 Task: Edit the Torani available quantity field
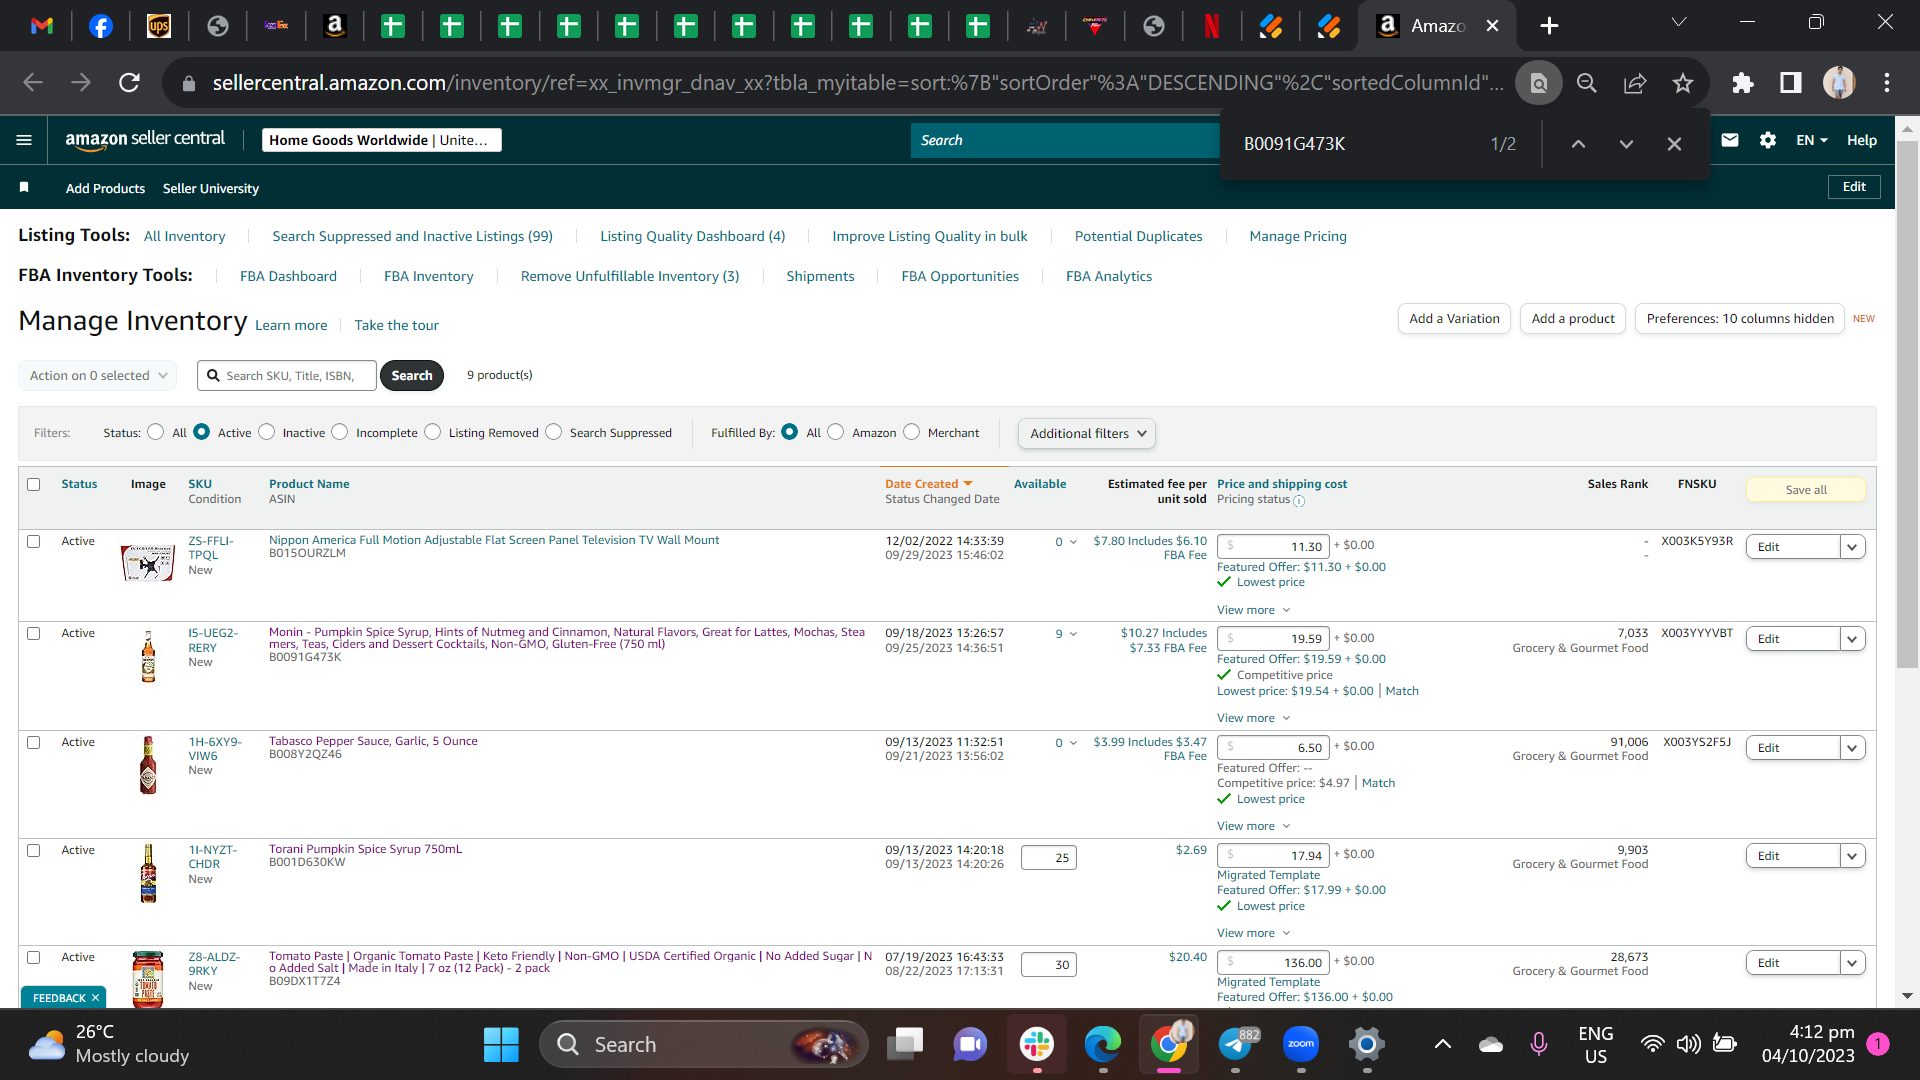1049,858
